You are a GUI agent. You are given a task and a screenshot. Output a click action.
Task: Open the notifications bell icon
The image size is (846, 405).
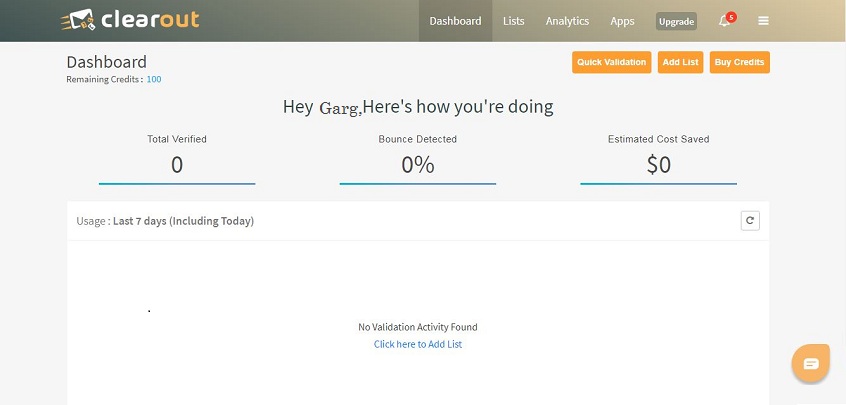click(724, 22)
